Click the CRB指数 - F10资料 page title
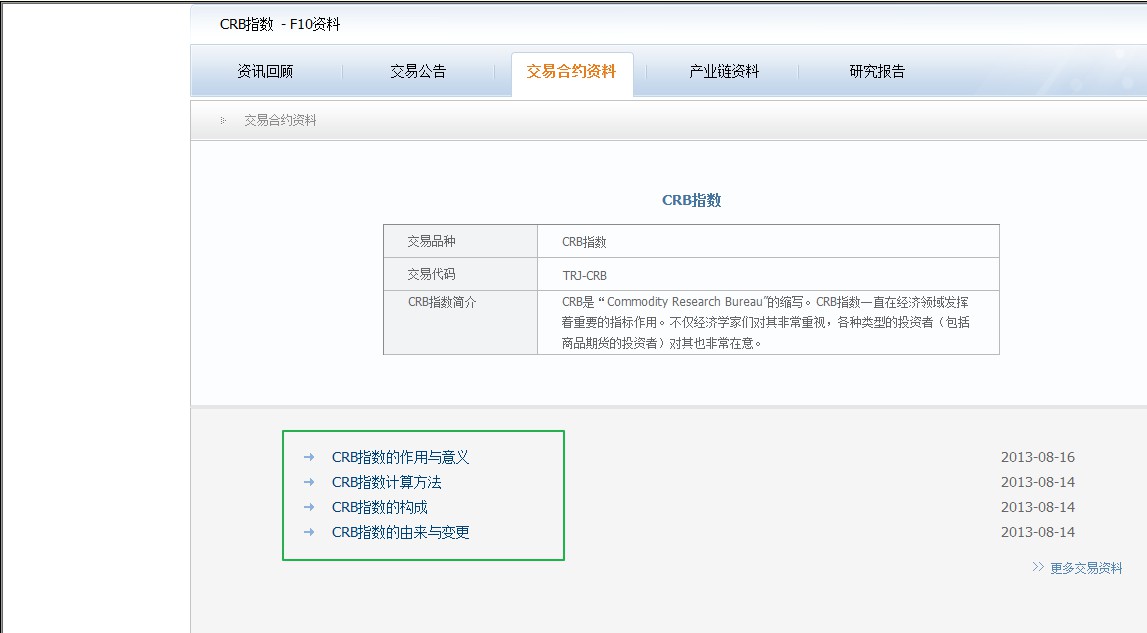This screenshot has width=1147, height=633. click(x=280, y=24)
